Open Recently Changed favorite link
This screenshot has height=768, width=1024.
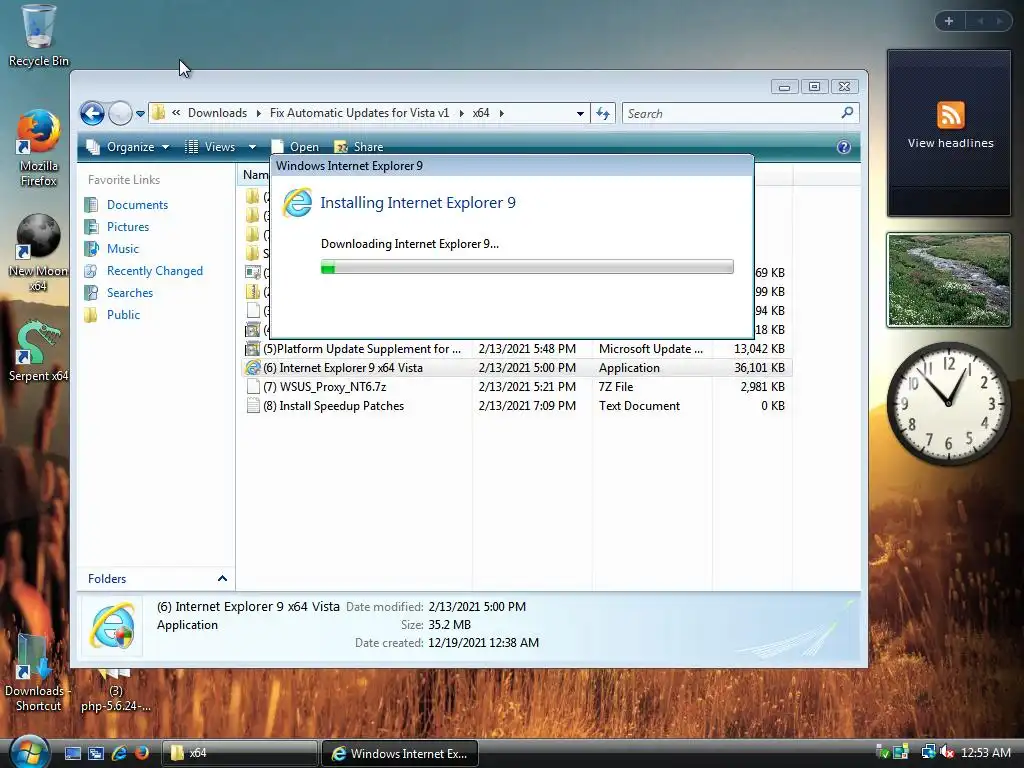tap(155, 270)
